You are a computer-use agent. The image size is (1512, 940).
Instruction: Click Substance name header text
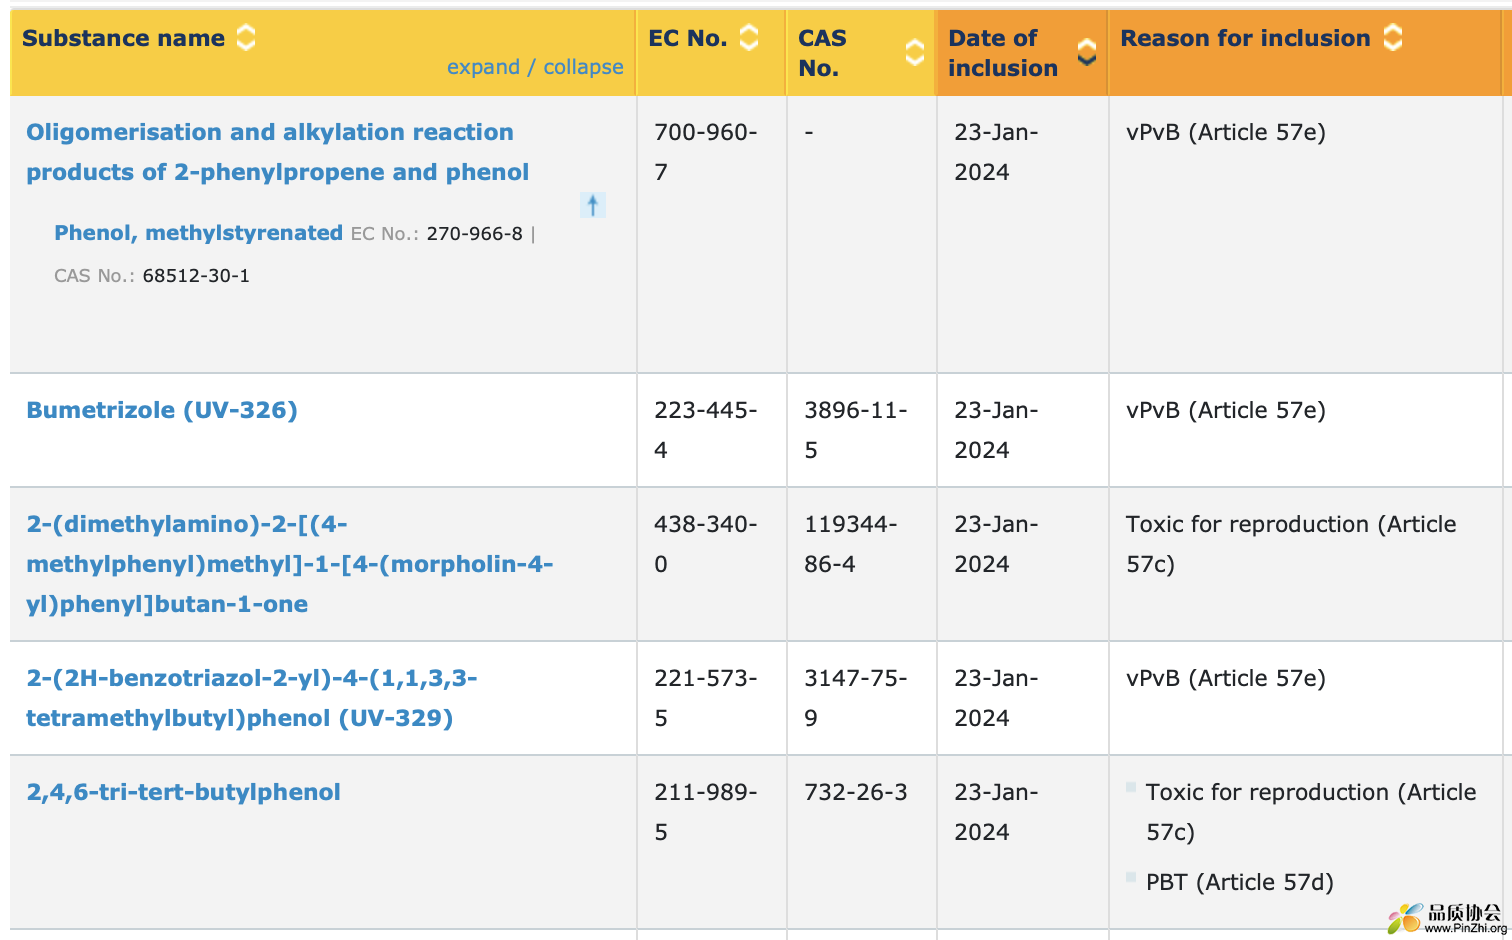pyautogui.click(x=123, y=38)
